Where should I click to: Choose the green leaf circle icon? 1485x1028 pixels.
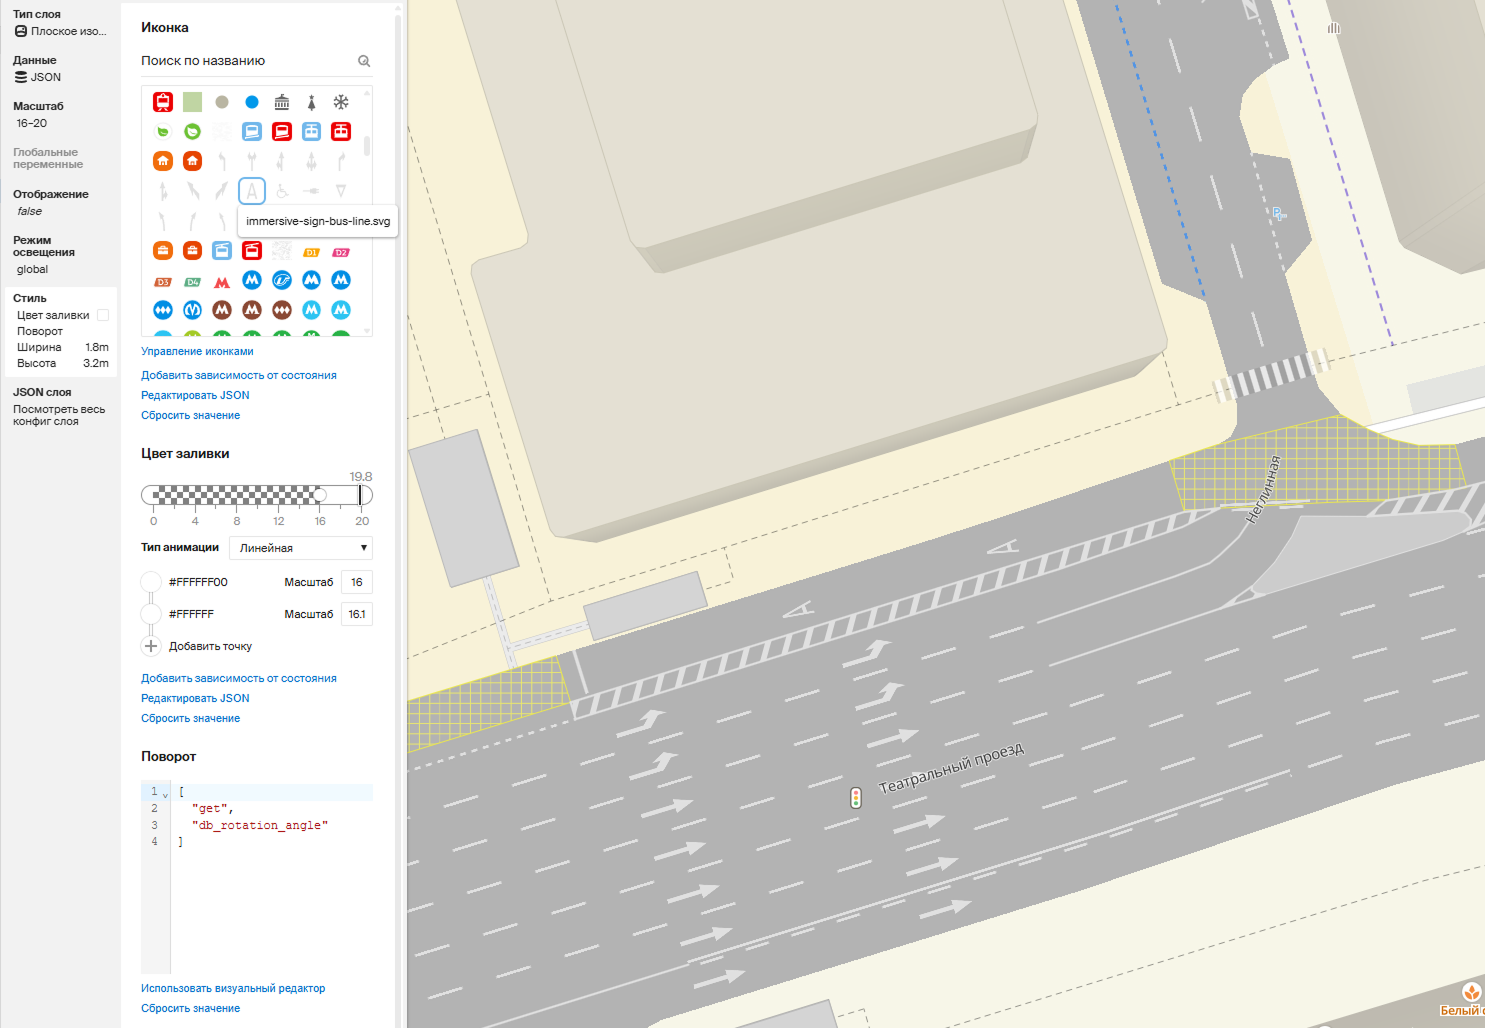point(192,131)
